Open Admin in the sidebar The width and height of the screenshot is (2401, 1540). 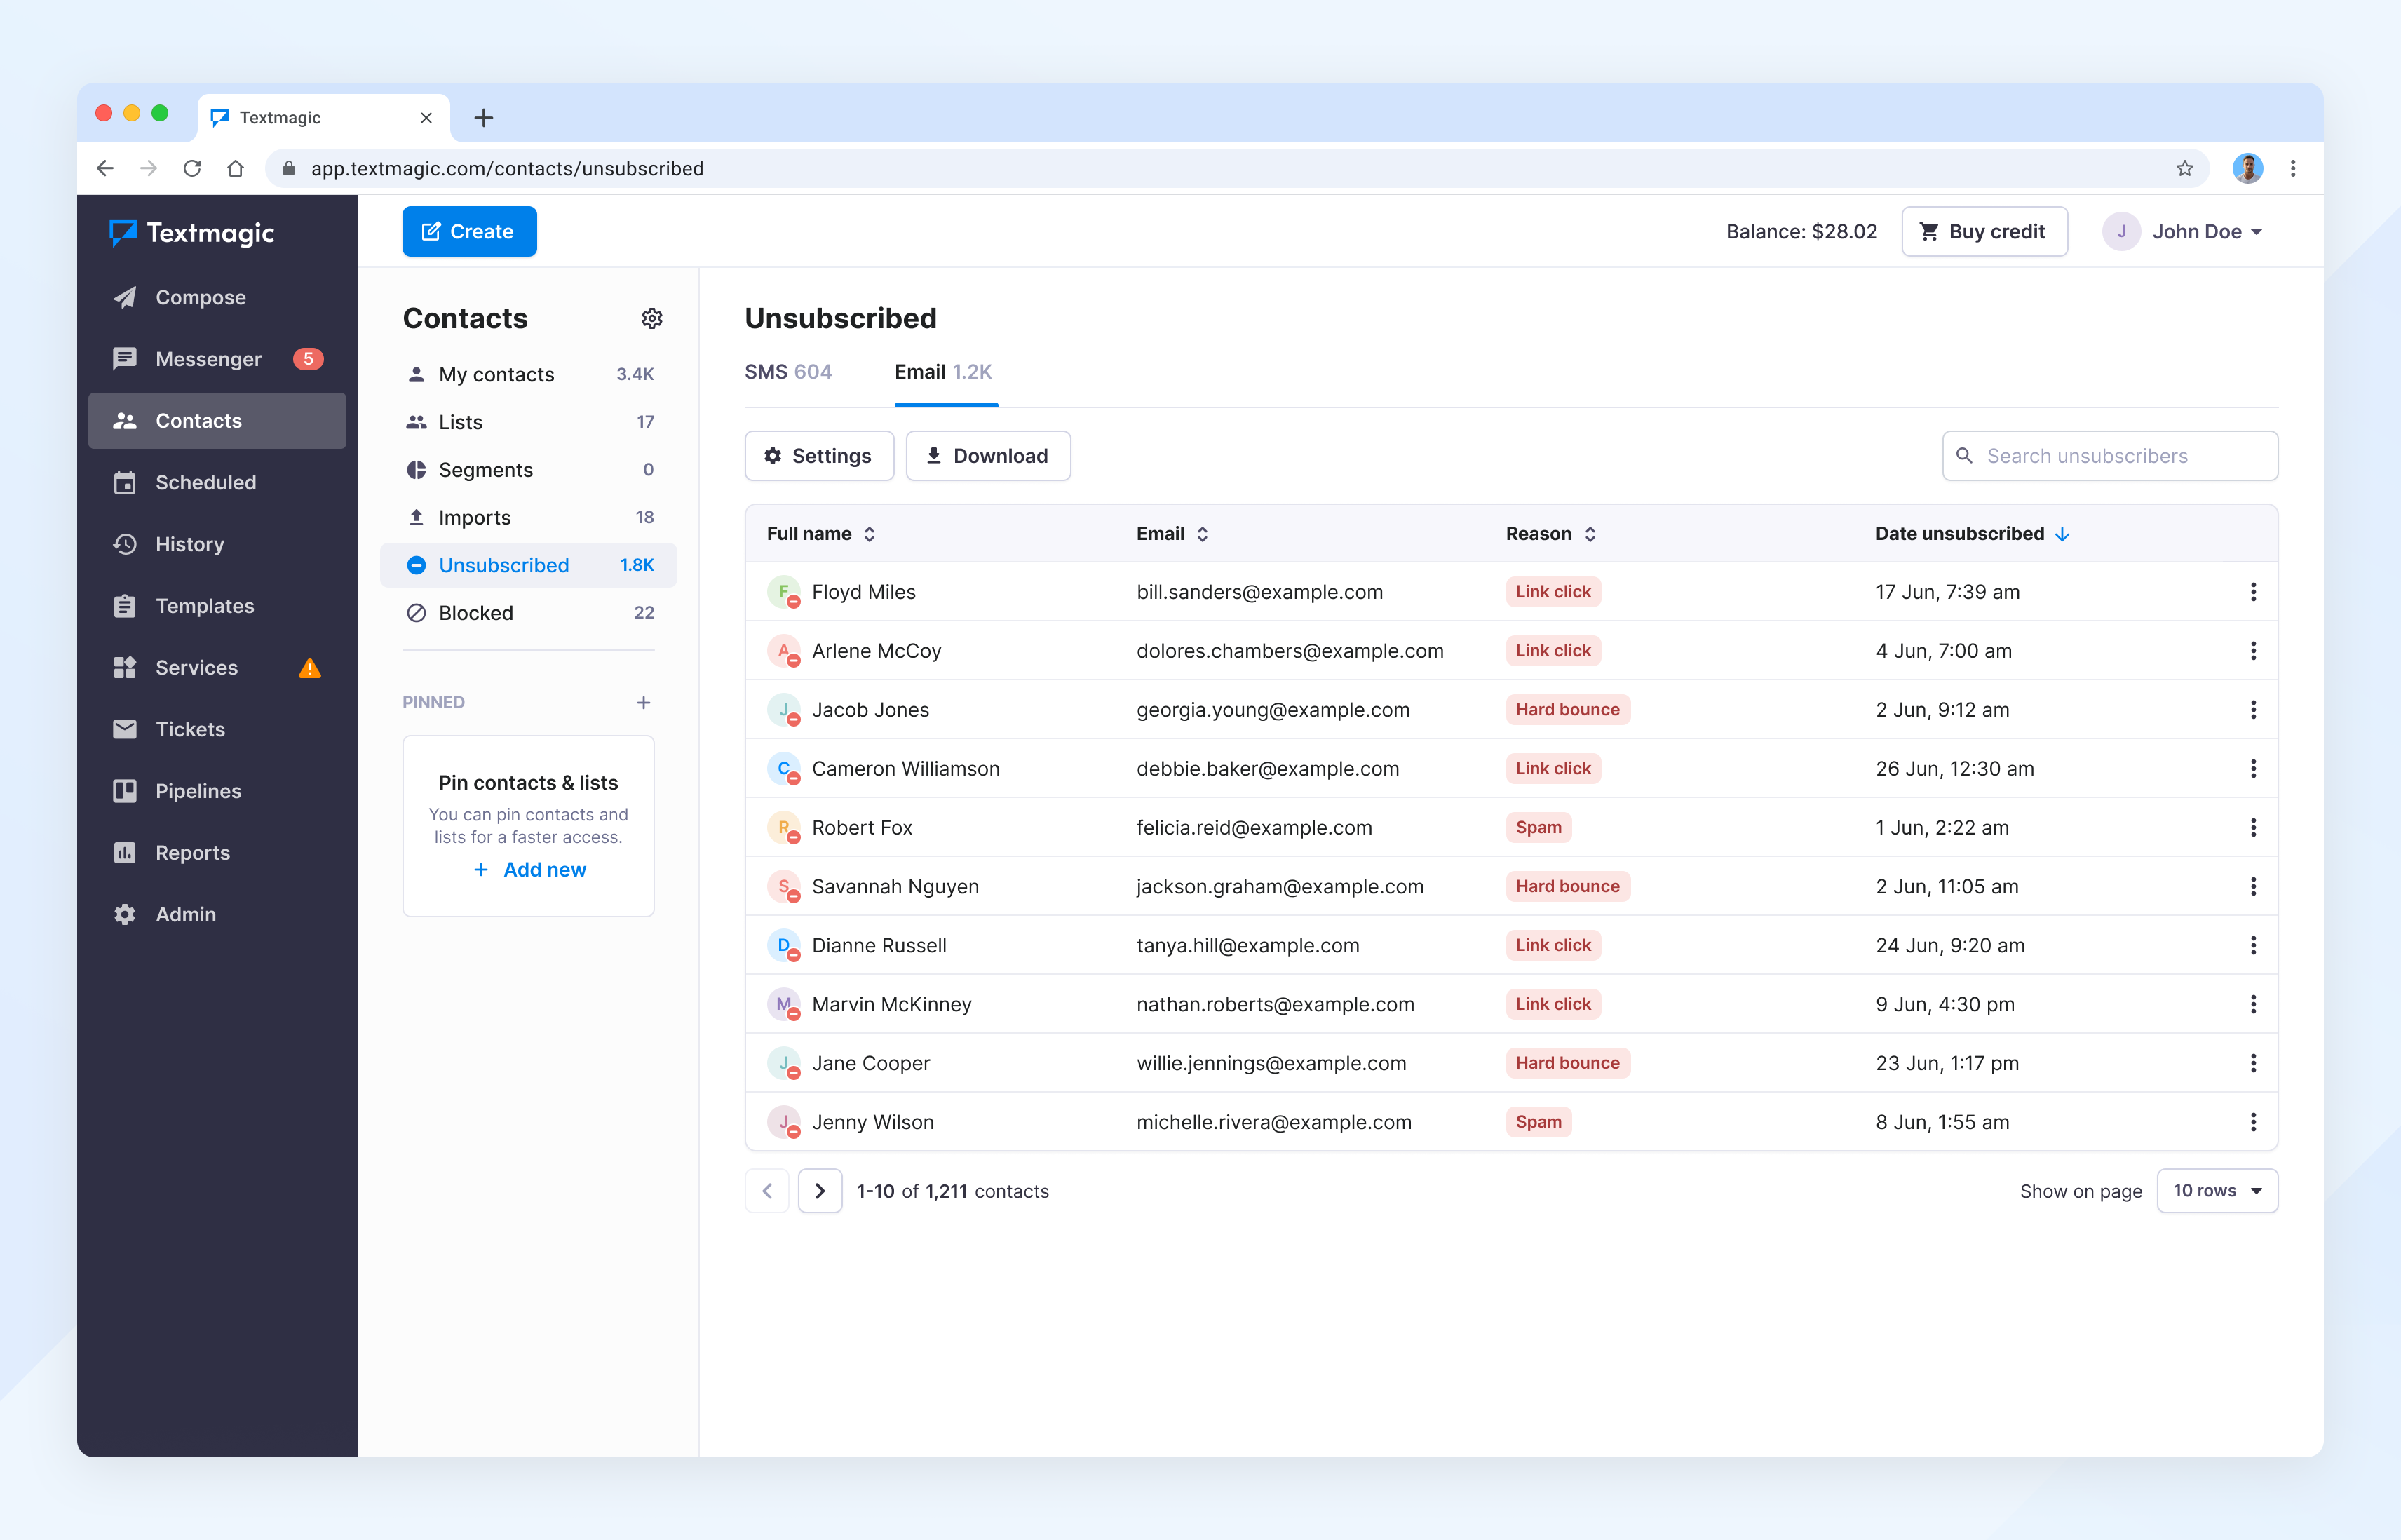217,914
